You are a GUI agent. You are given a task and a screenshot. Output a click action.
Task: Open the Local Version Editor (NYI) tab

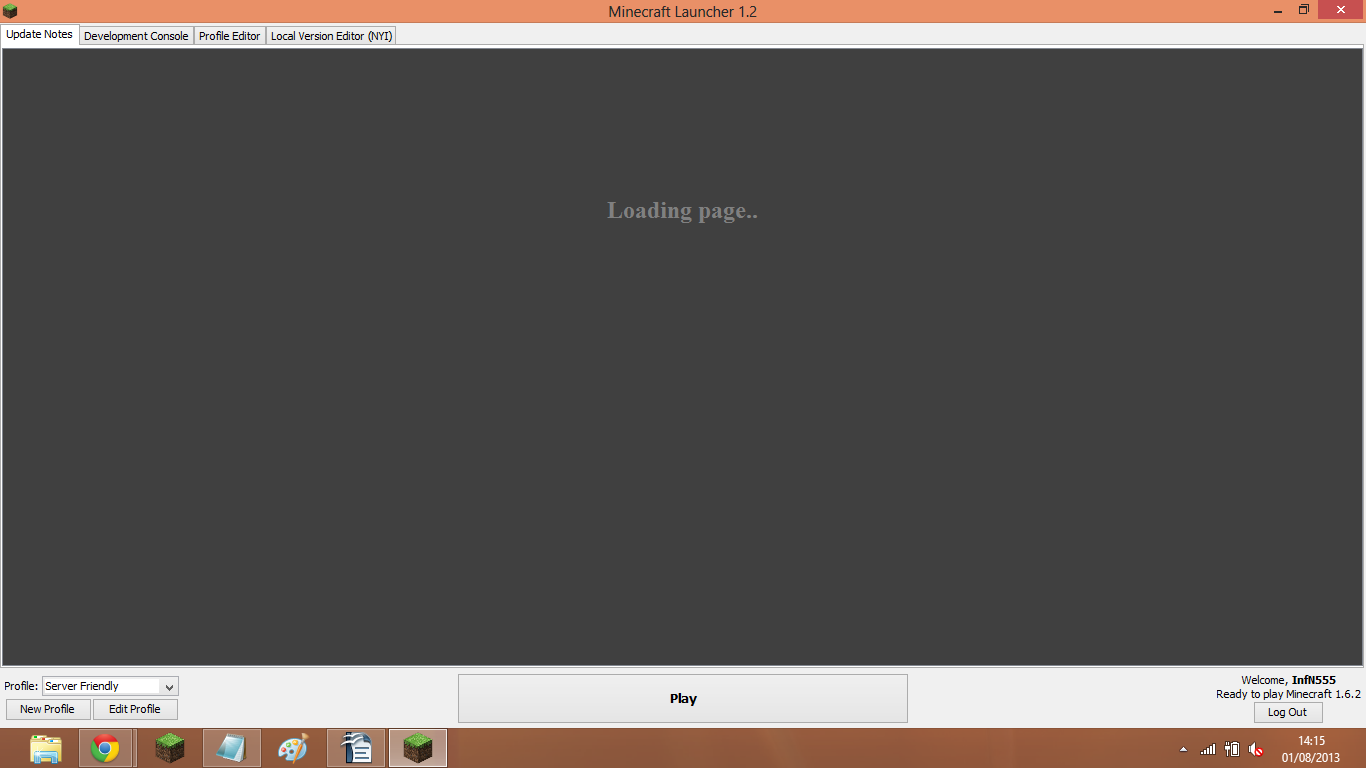click(332, 36)
